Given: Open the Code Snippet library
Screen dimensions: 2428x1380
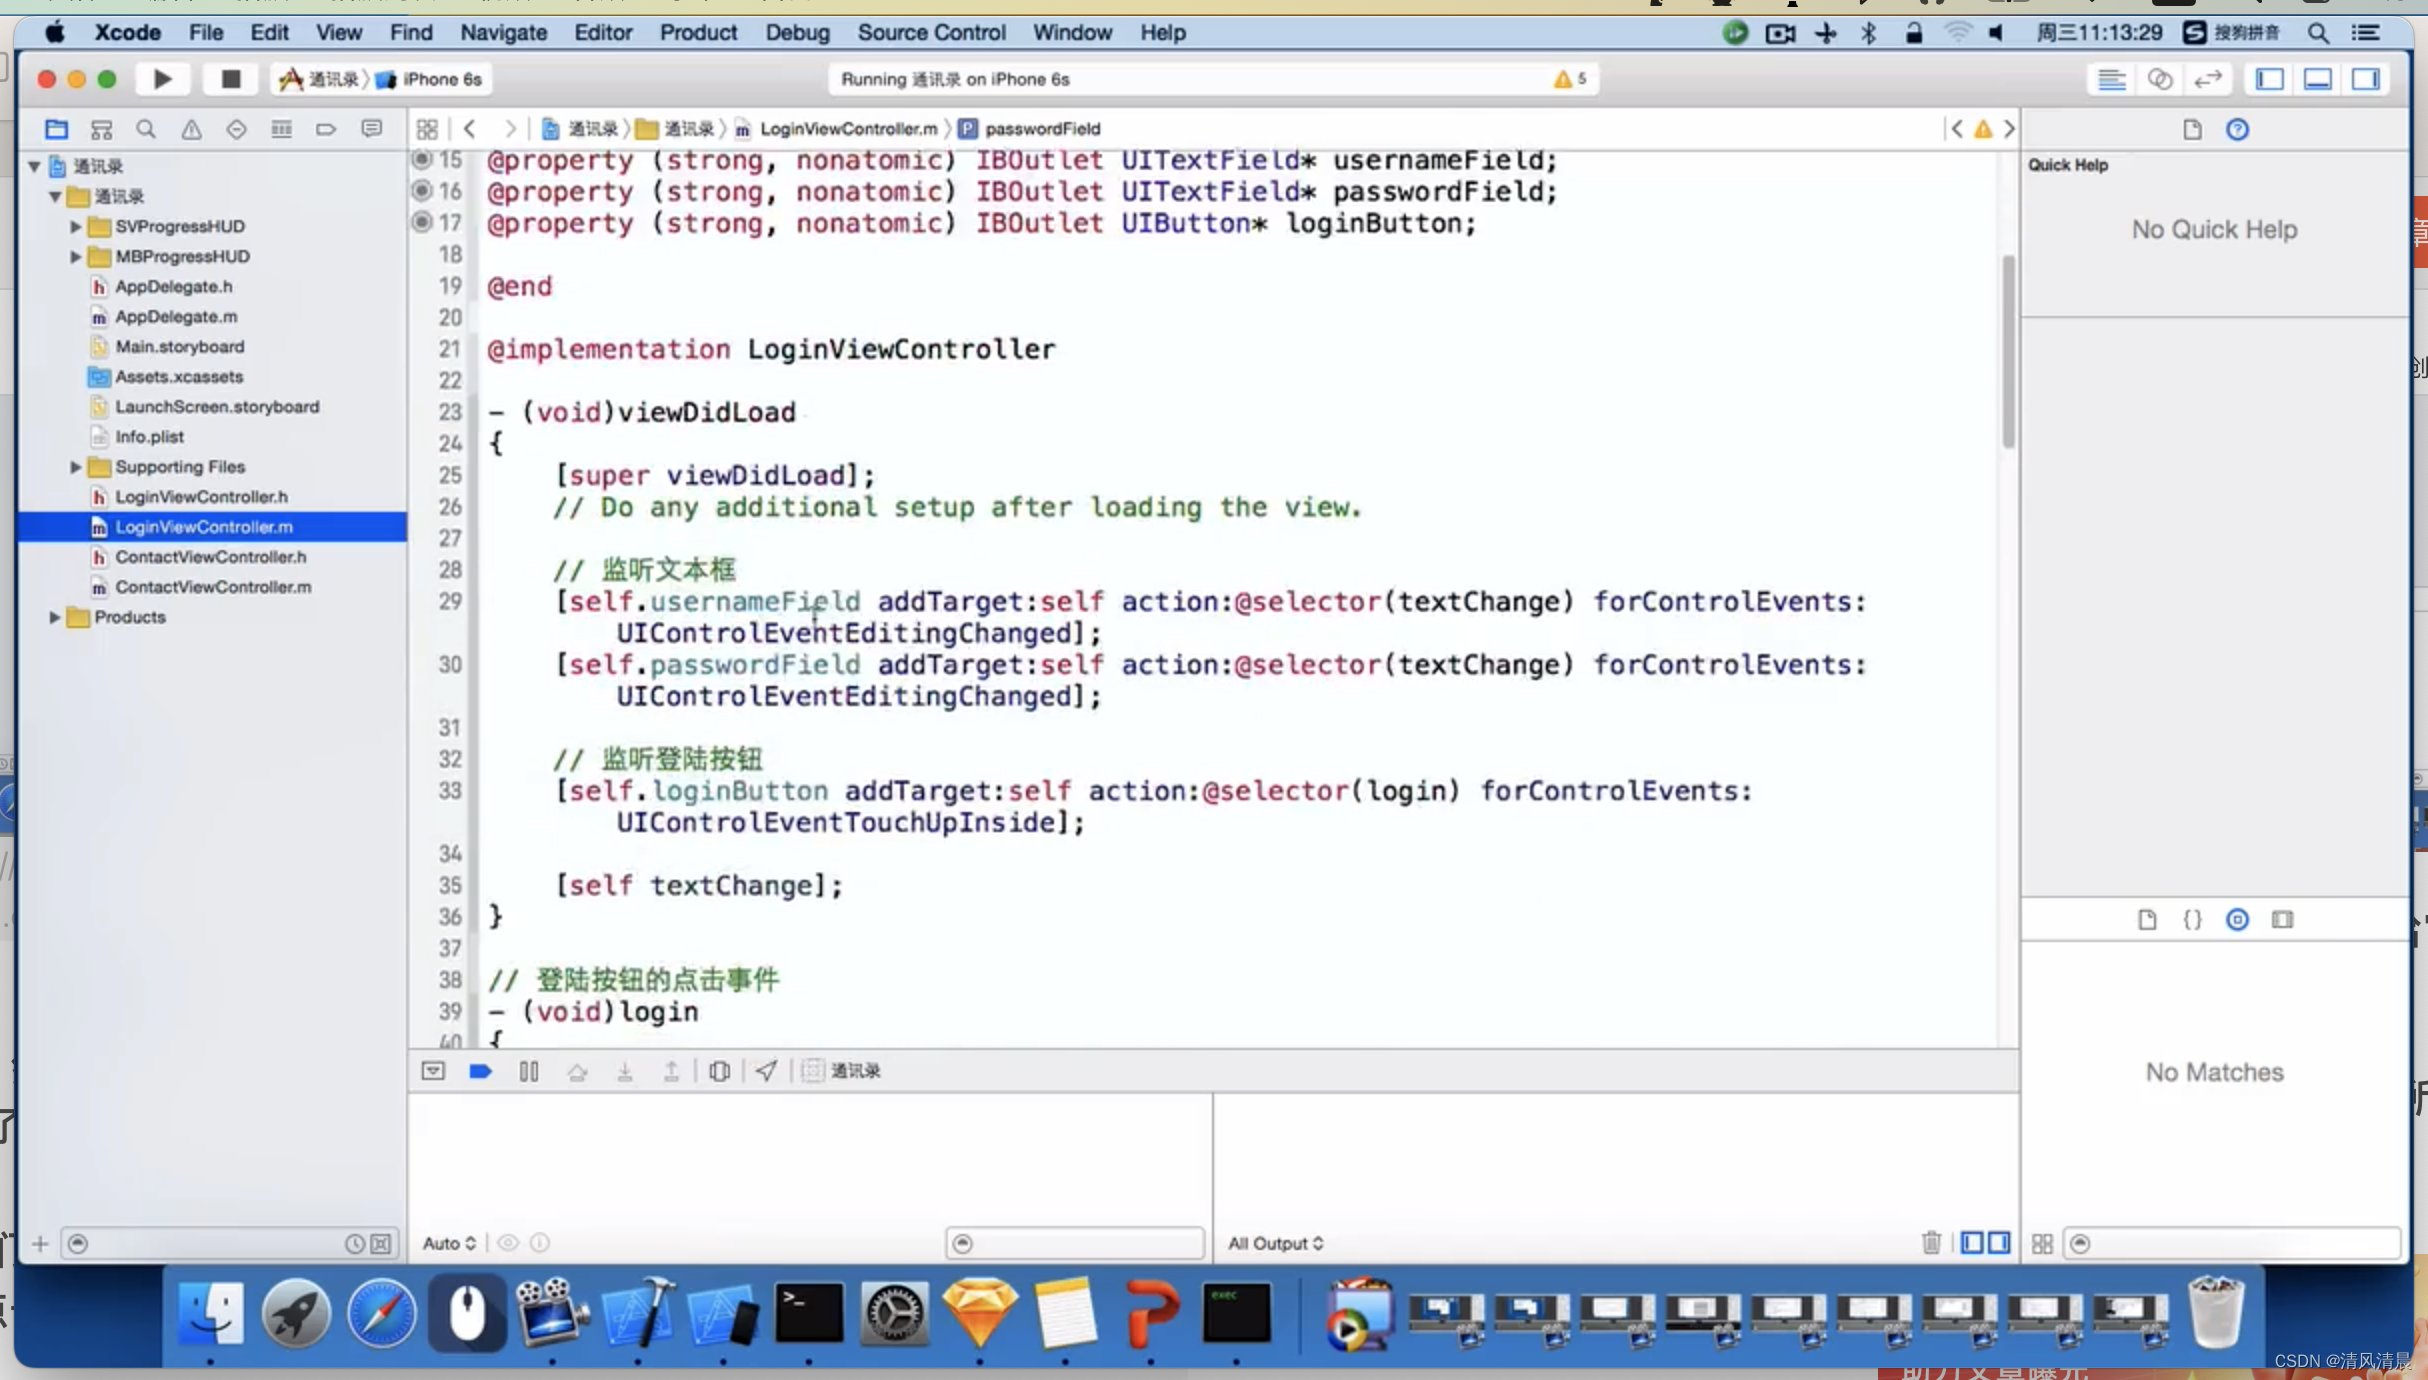Looking at the screenshot, I should click(2192, 919).
